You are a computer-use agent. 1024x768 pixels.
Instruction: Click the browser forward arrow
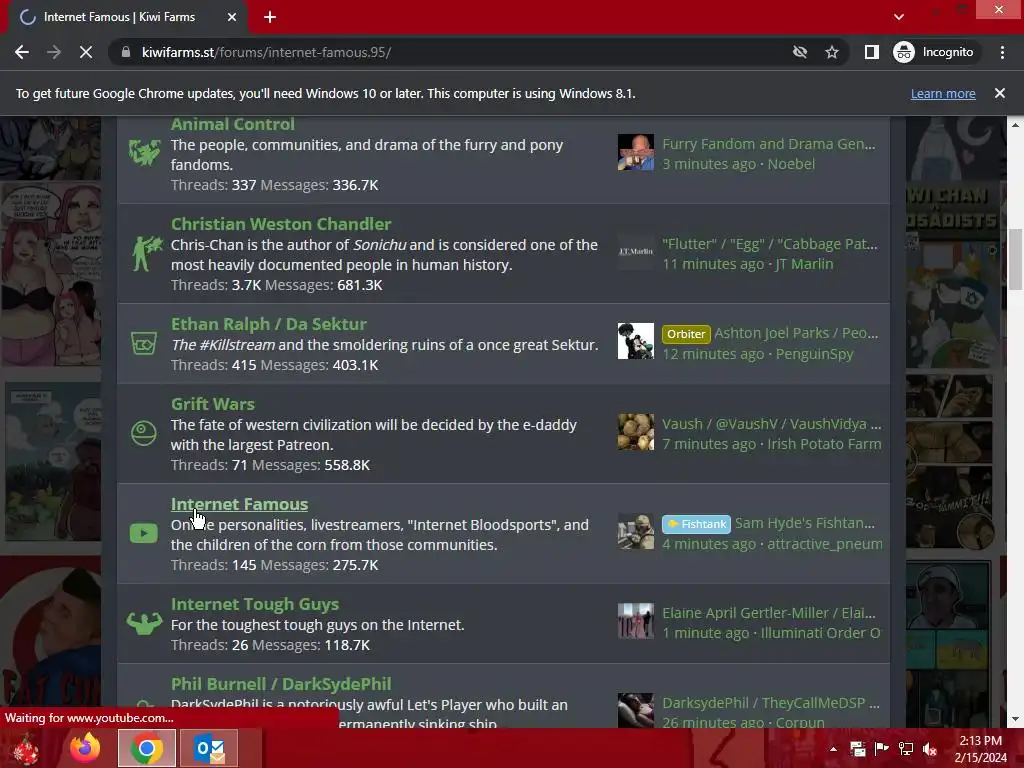coord(54,52)
